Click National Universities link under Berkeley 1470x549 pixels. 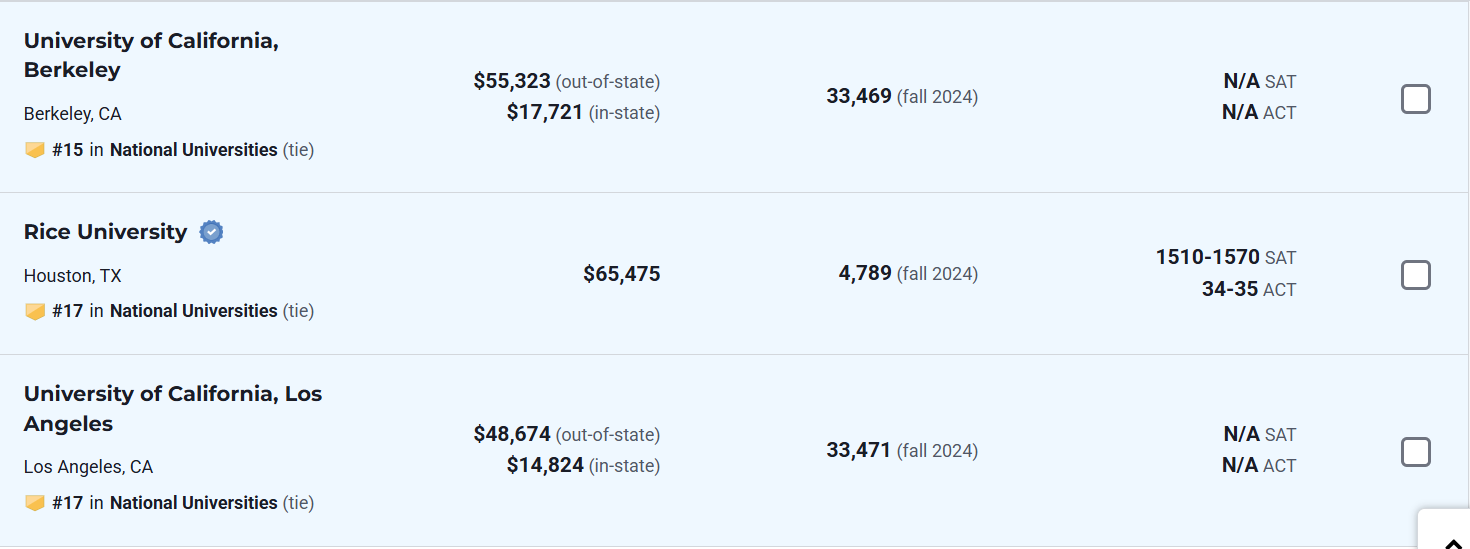(193, 150)
